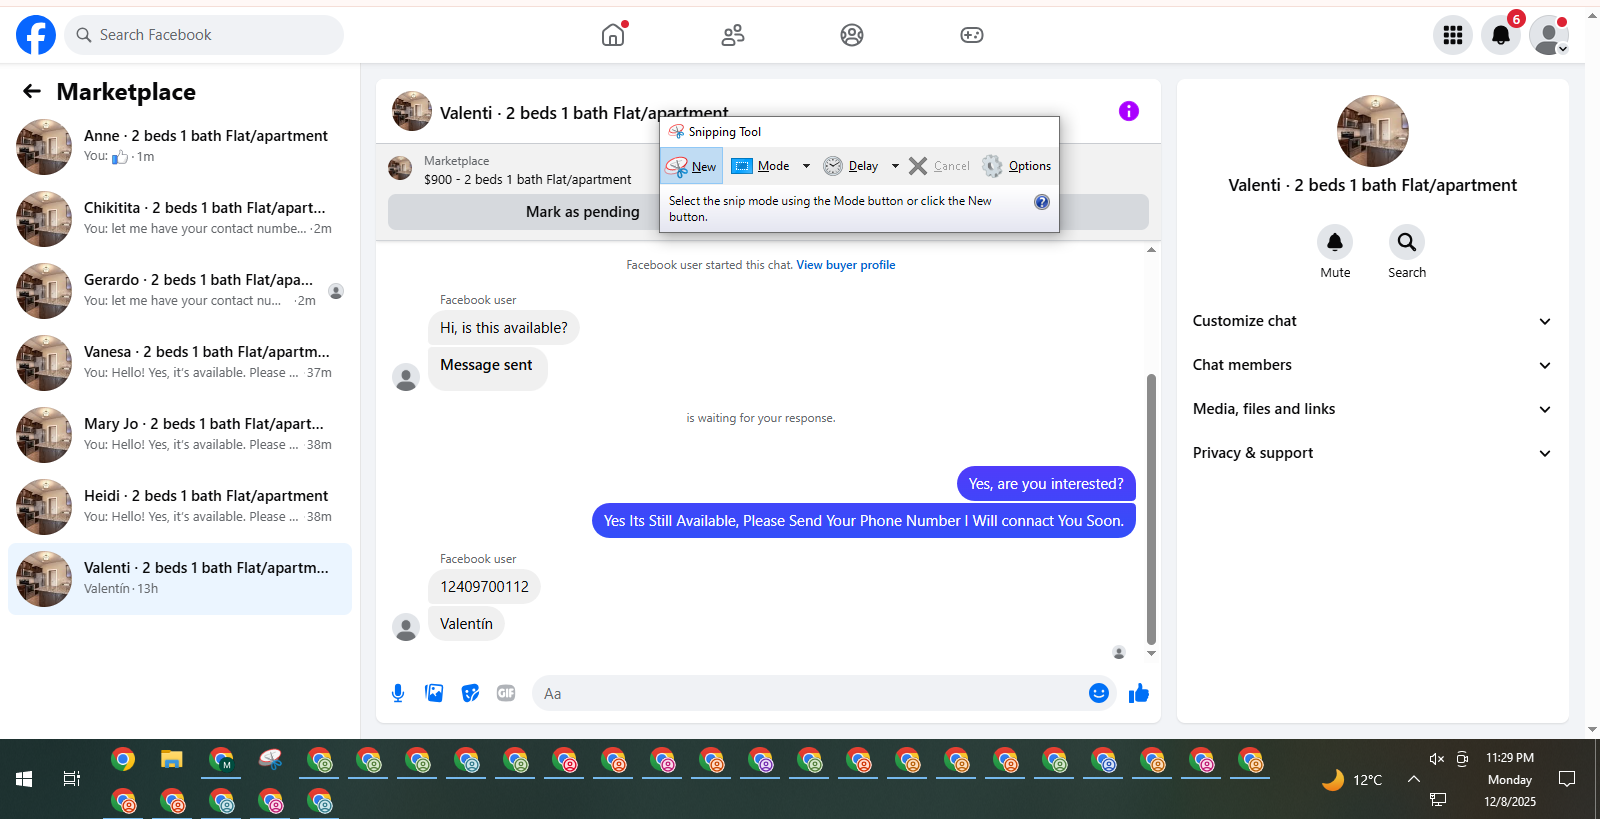Image resolution: width=1600 pixels, height=819 pixels.
Task: Click the chat scrollbar up arrow
Action: point(1151,250)
